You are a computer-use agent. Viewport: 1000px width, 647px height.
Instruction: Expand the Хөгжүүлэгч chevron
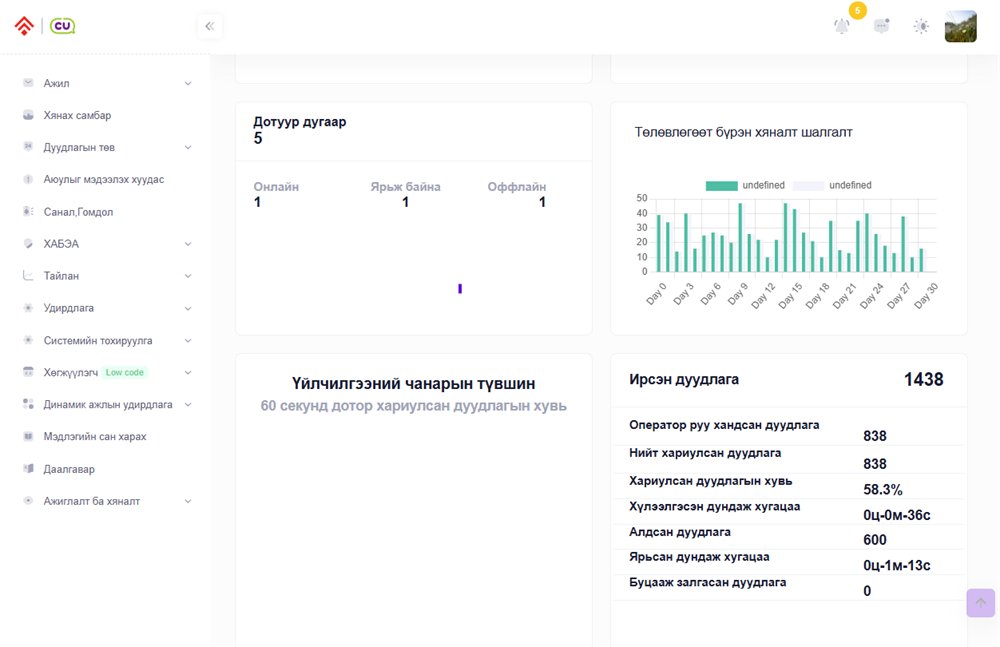[x=188, y=373]
